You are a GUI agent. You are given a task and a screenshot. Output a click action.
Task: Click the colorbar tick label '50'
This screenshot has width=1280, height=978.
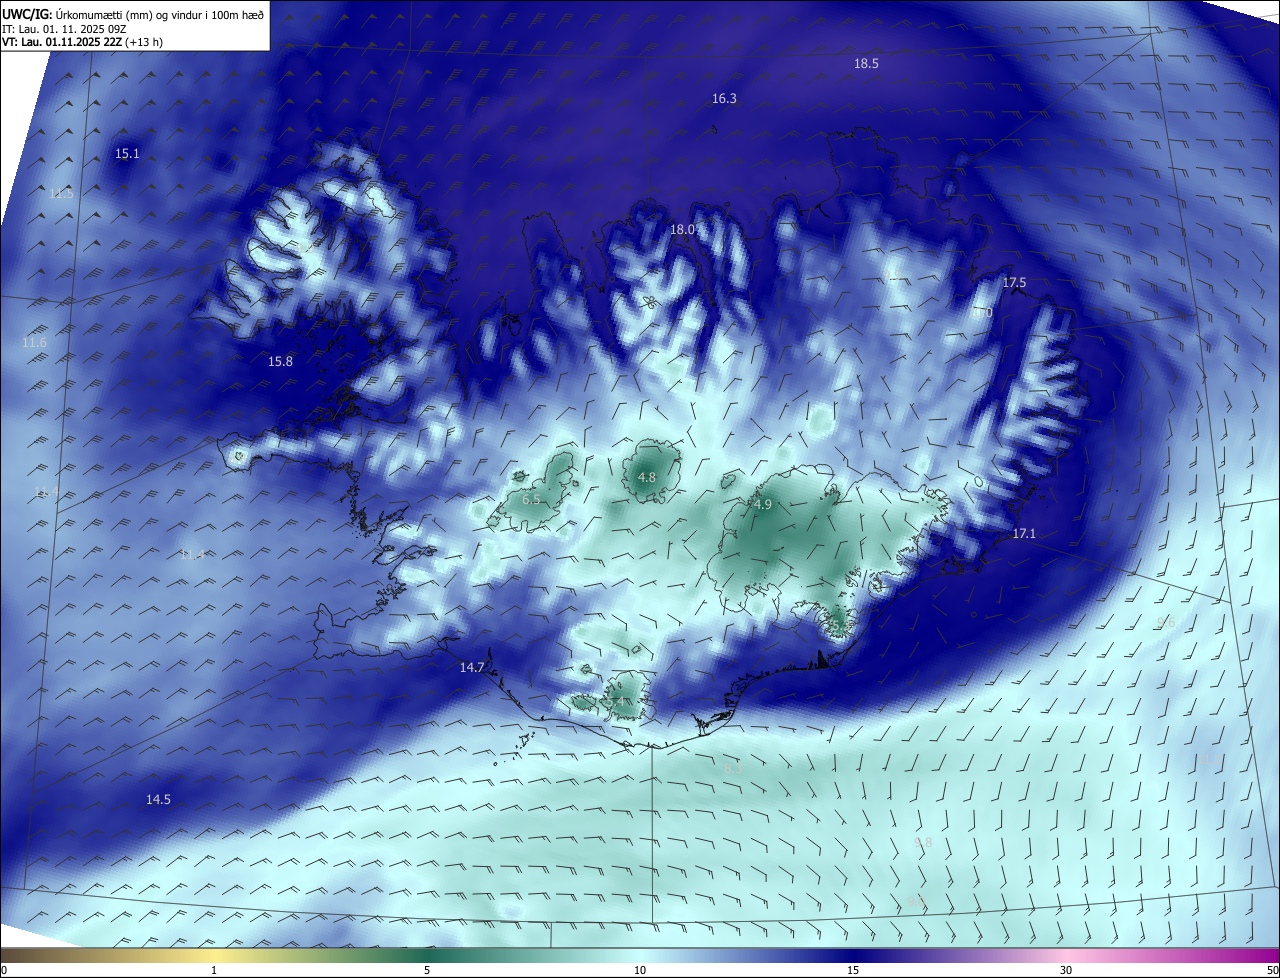click(x=1272, y=970)
